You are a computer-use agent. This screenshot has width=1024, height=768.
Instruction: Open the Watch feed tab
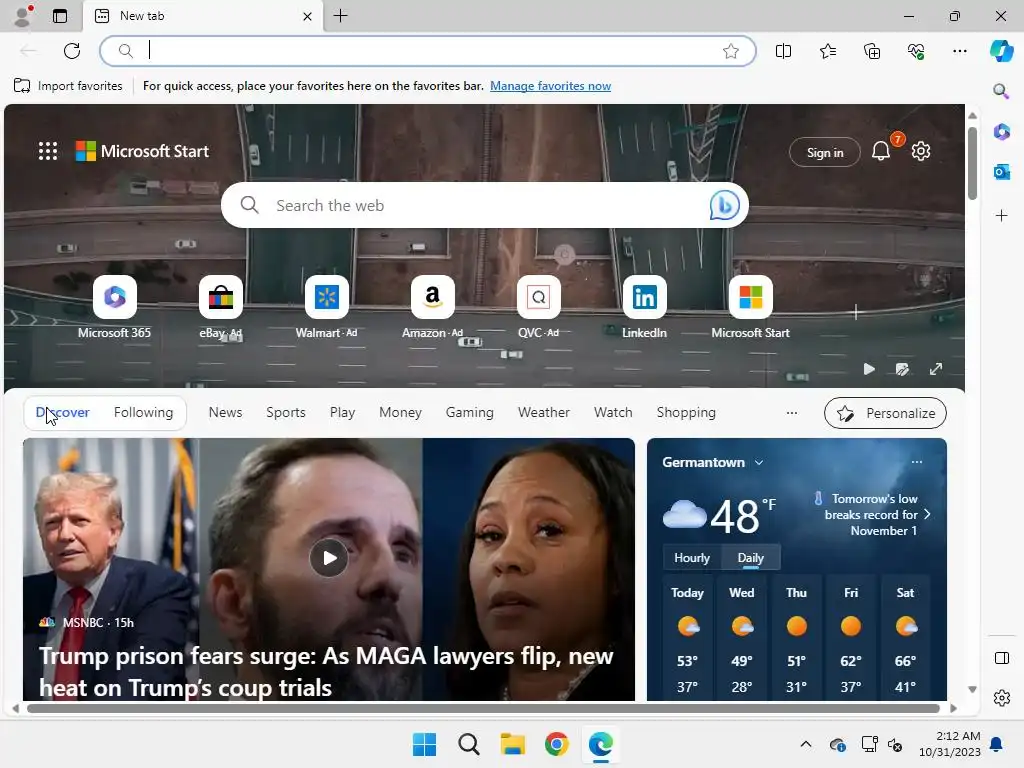[613, 412]
